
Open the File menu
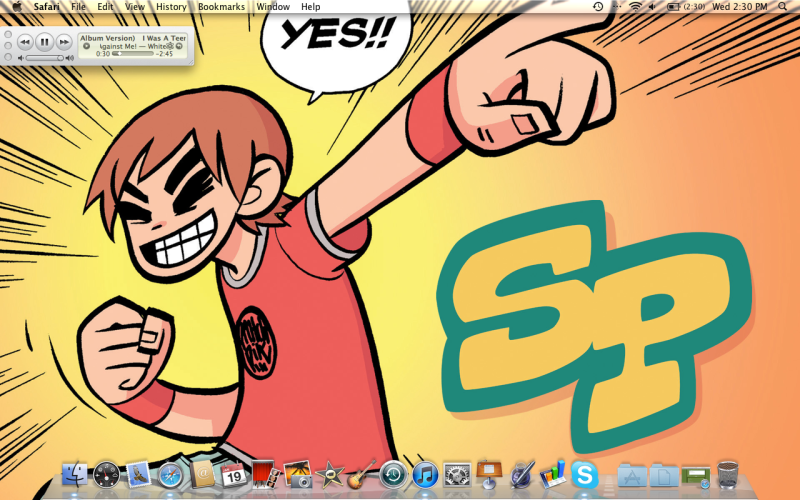pos(78,7)
